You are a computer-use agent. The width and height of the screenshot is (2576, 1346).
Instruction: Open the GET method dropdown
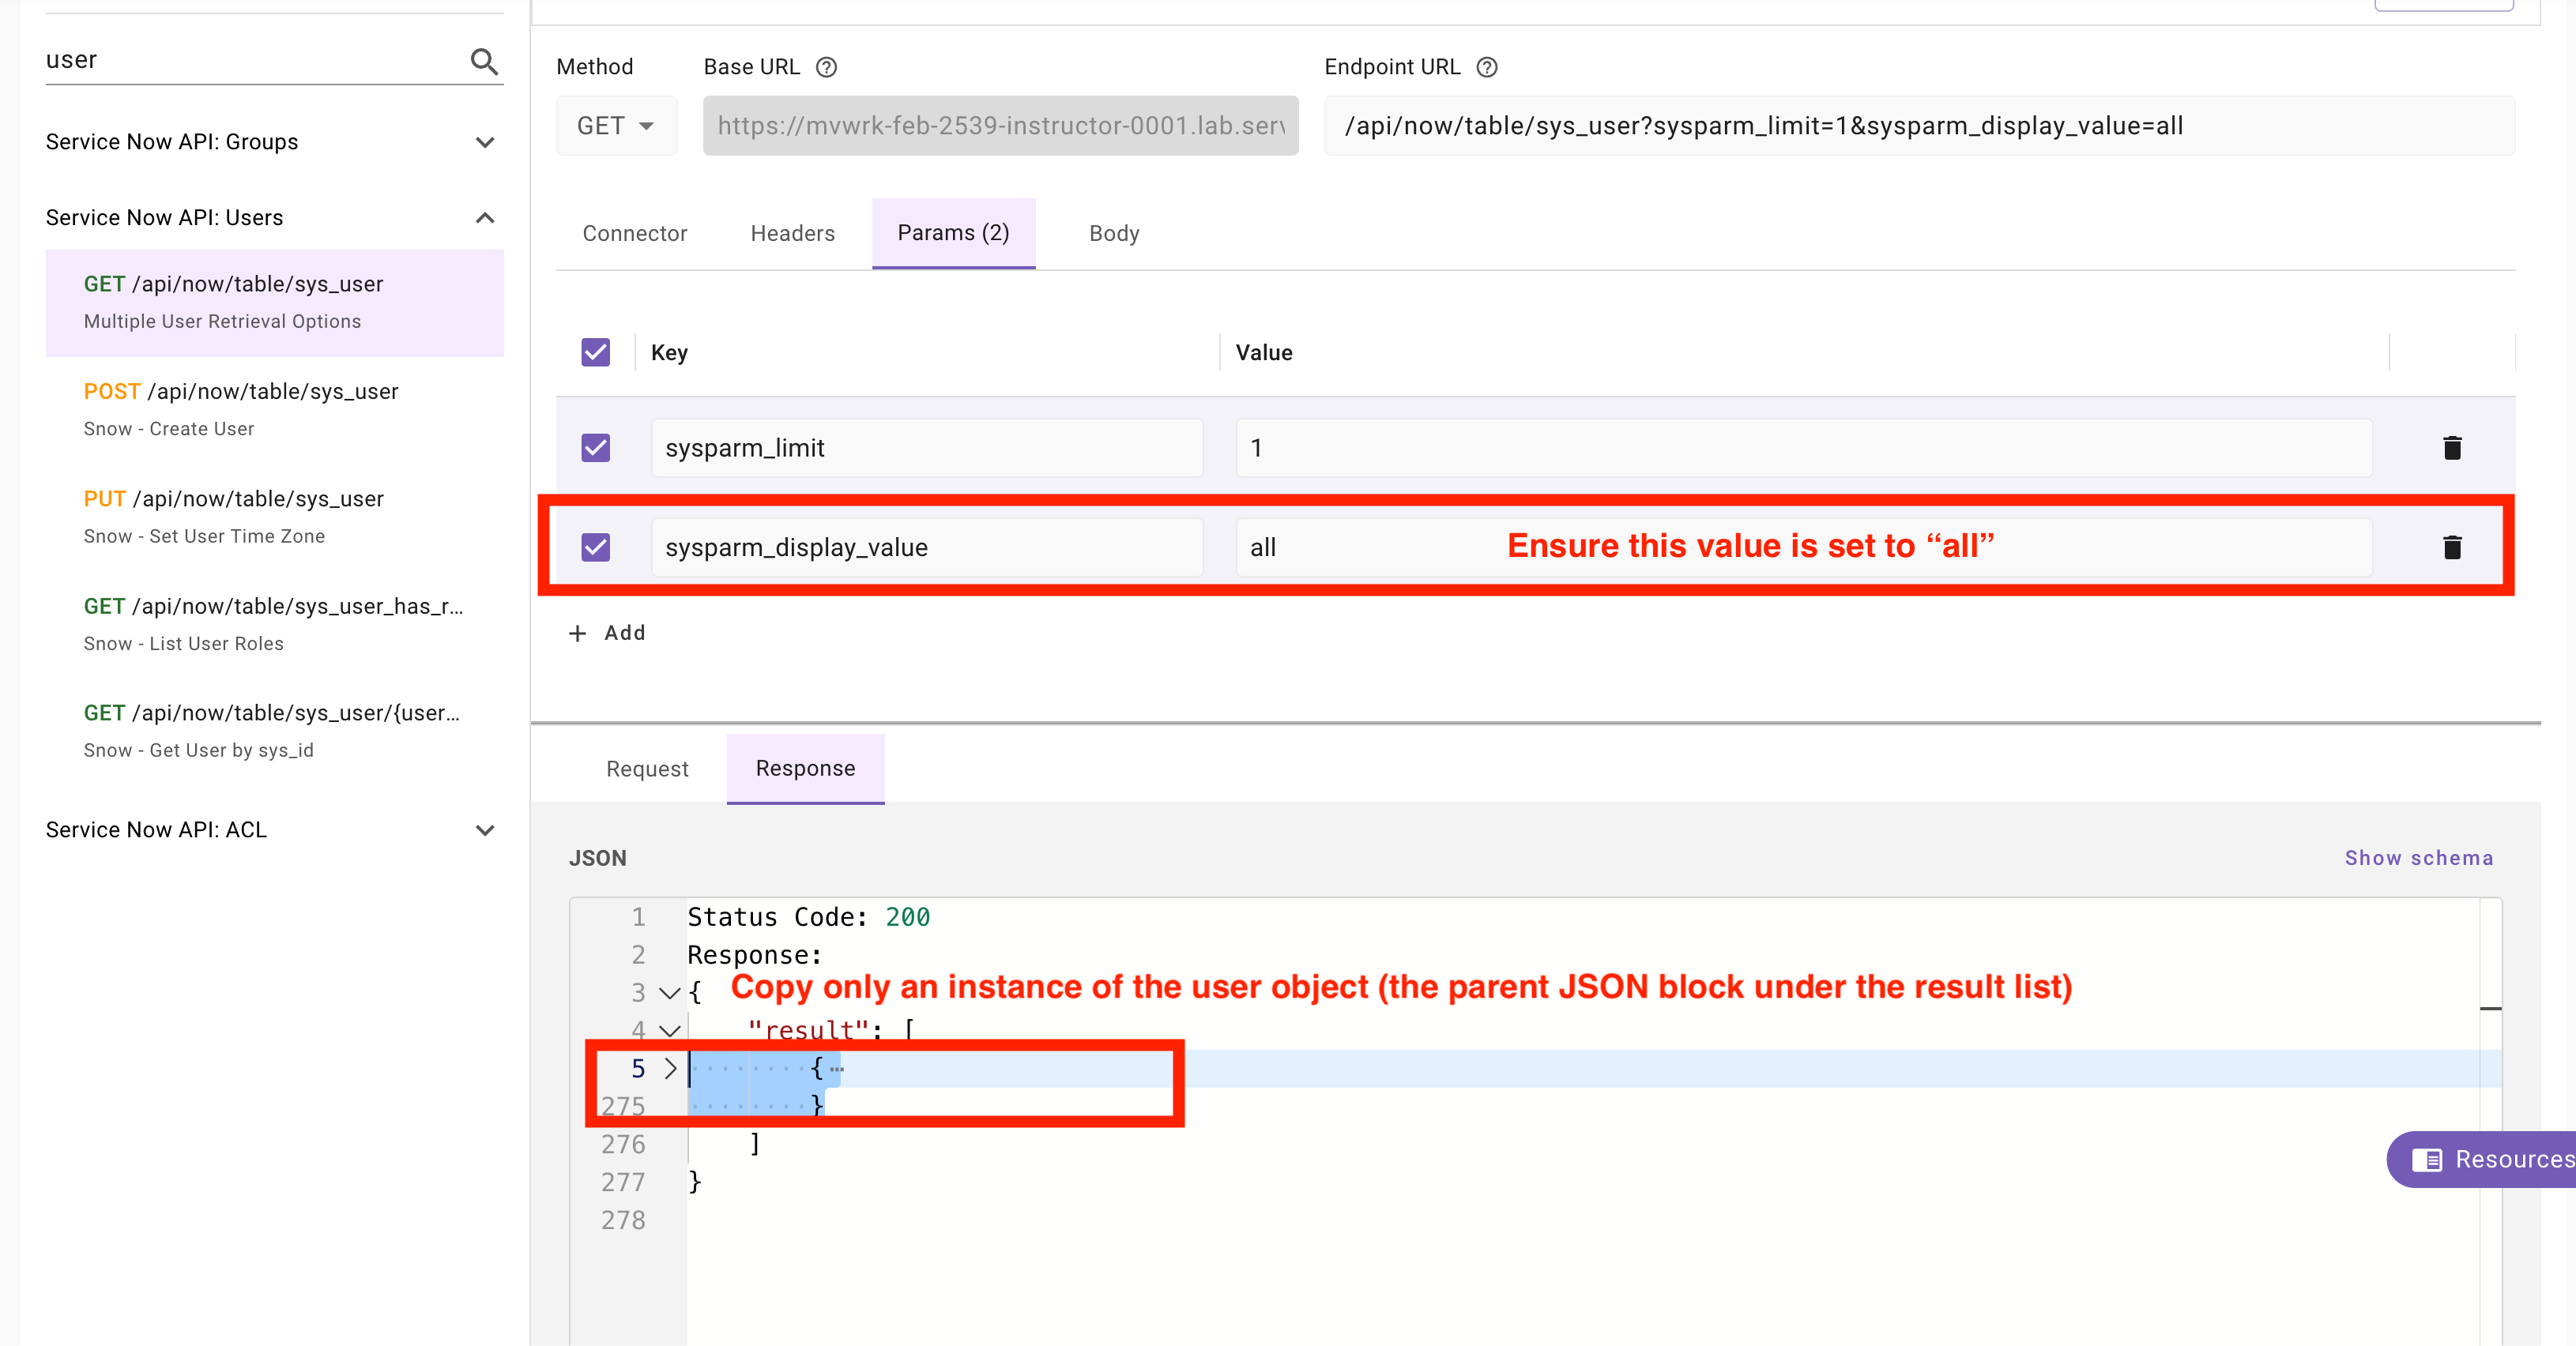point(616,126)
